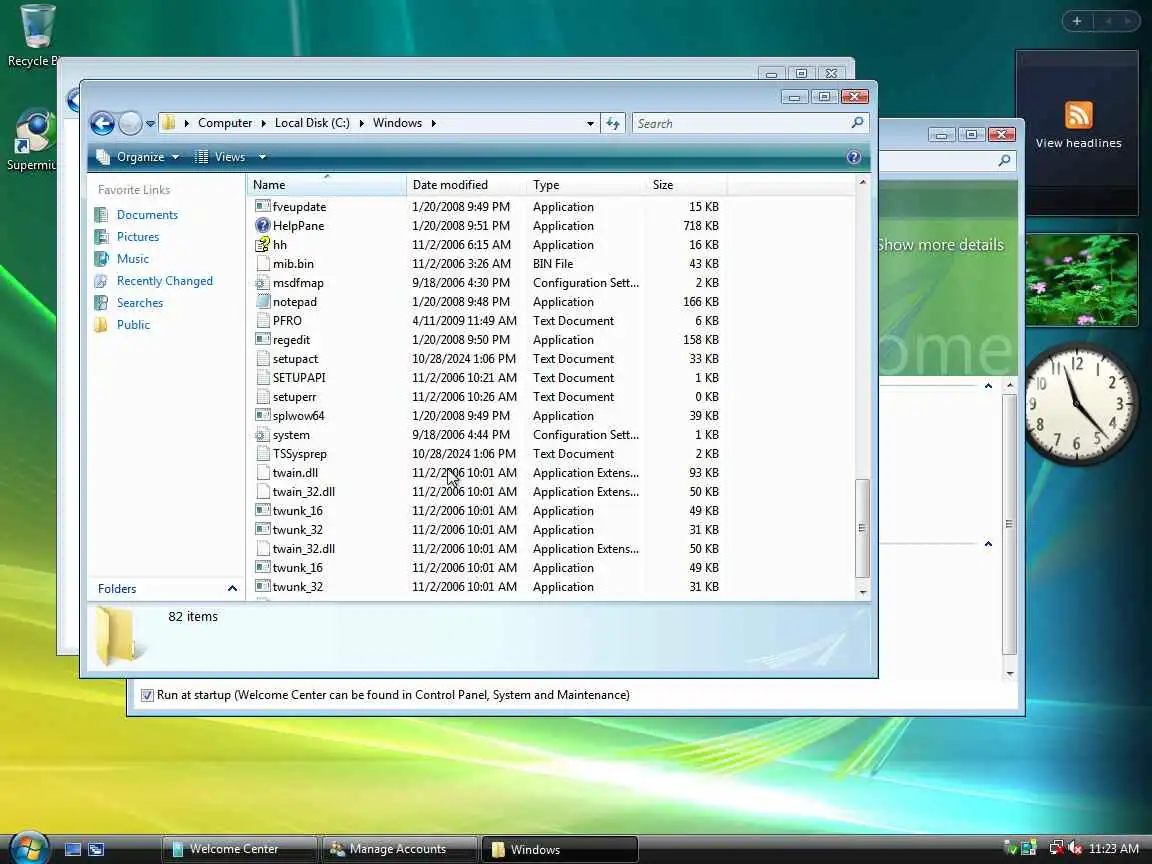
Task: Collapse the lower section chevron in Welcome Center
Action: (x=988, y=544)
